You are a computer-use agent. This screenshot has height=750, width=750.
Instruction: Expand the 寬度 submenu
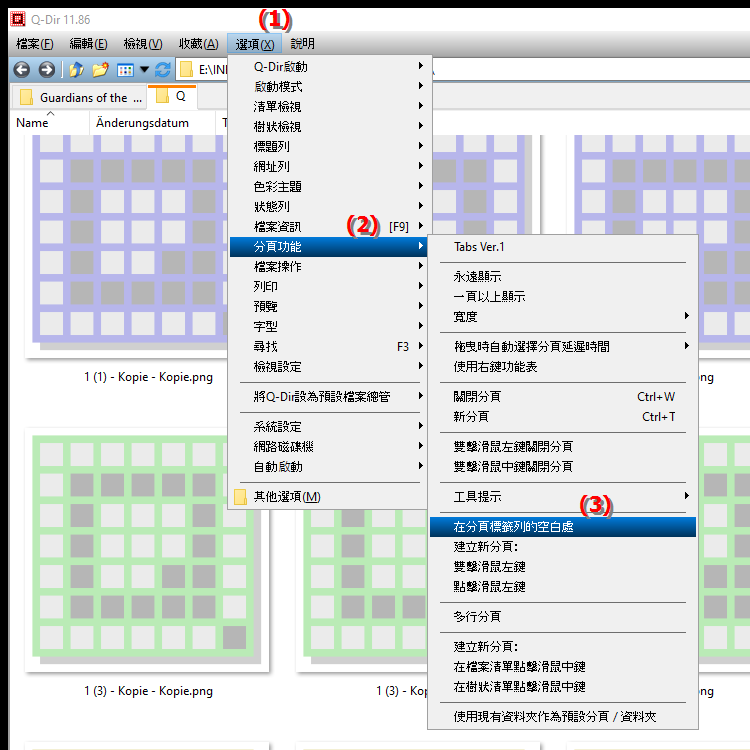coord(563,317)
